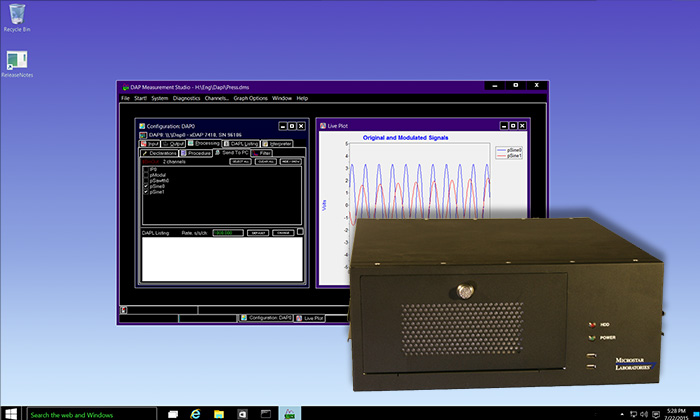The height and width of the screenshot is (420, 700).
Task: Uncheck the pSine0 channel checkbox
Action: [x=146, y=185]
